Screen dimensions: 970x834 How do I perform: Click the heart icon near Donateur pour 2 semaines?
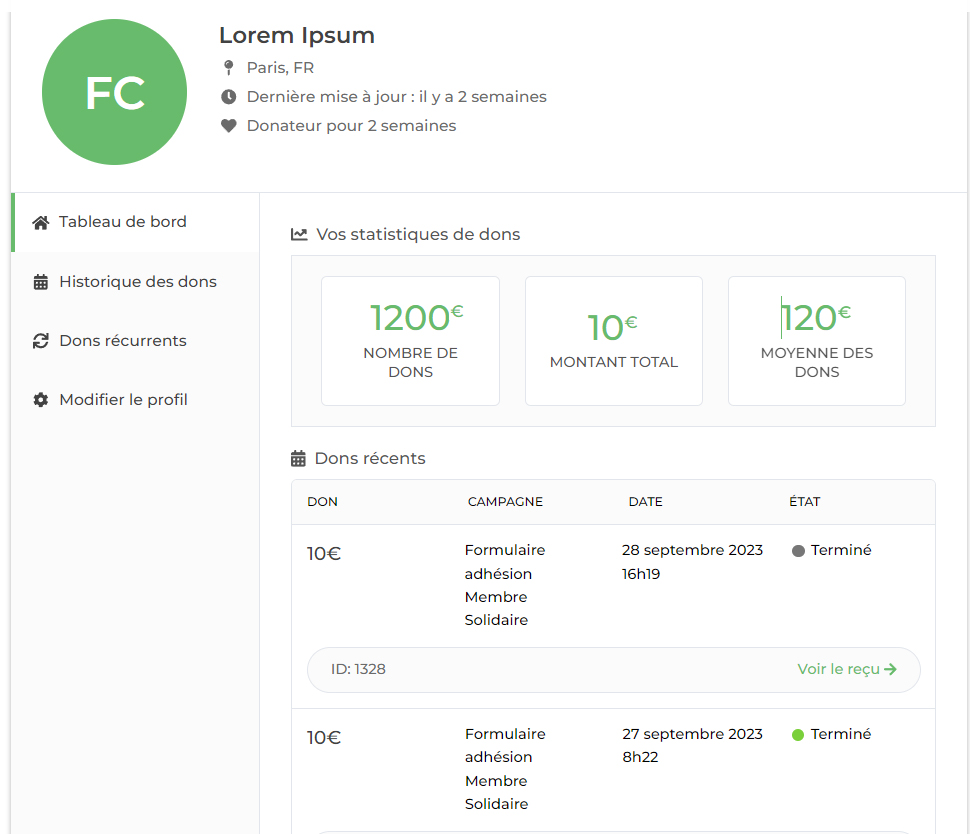click(x=229, y=126)
